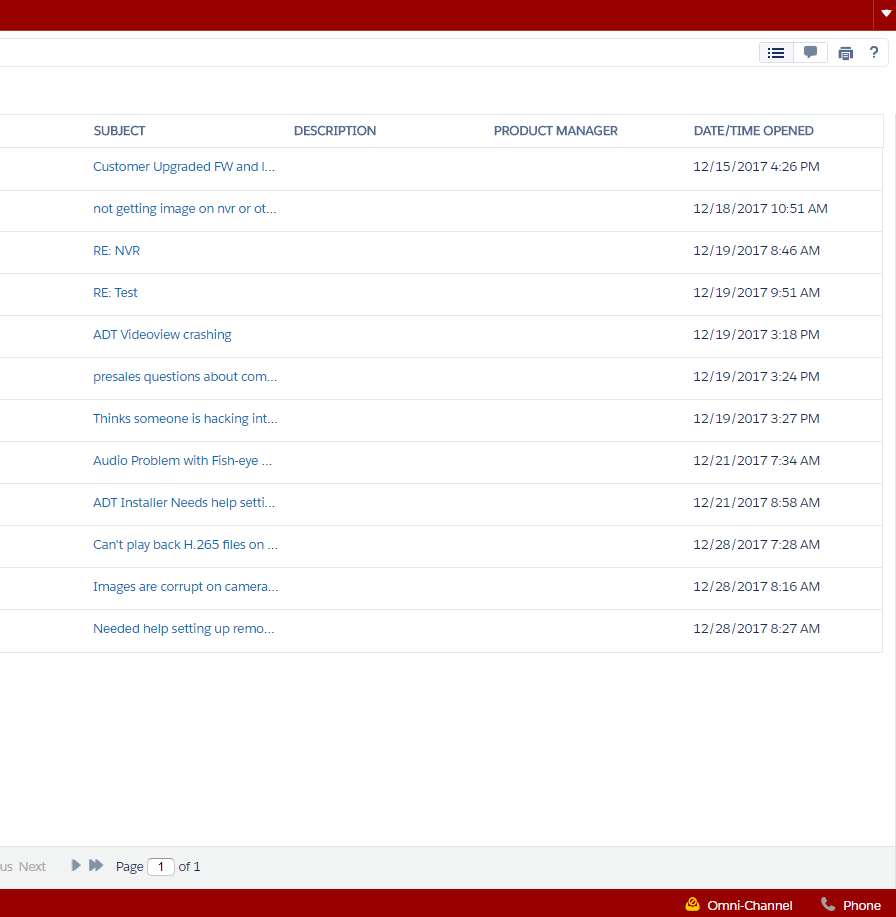Switch to list view icon
Image resolution: width=896 pixels, height=917 pixels.
click(x=776, y=53)
